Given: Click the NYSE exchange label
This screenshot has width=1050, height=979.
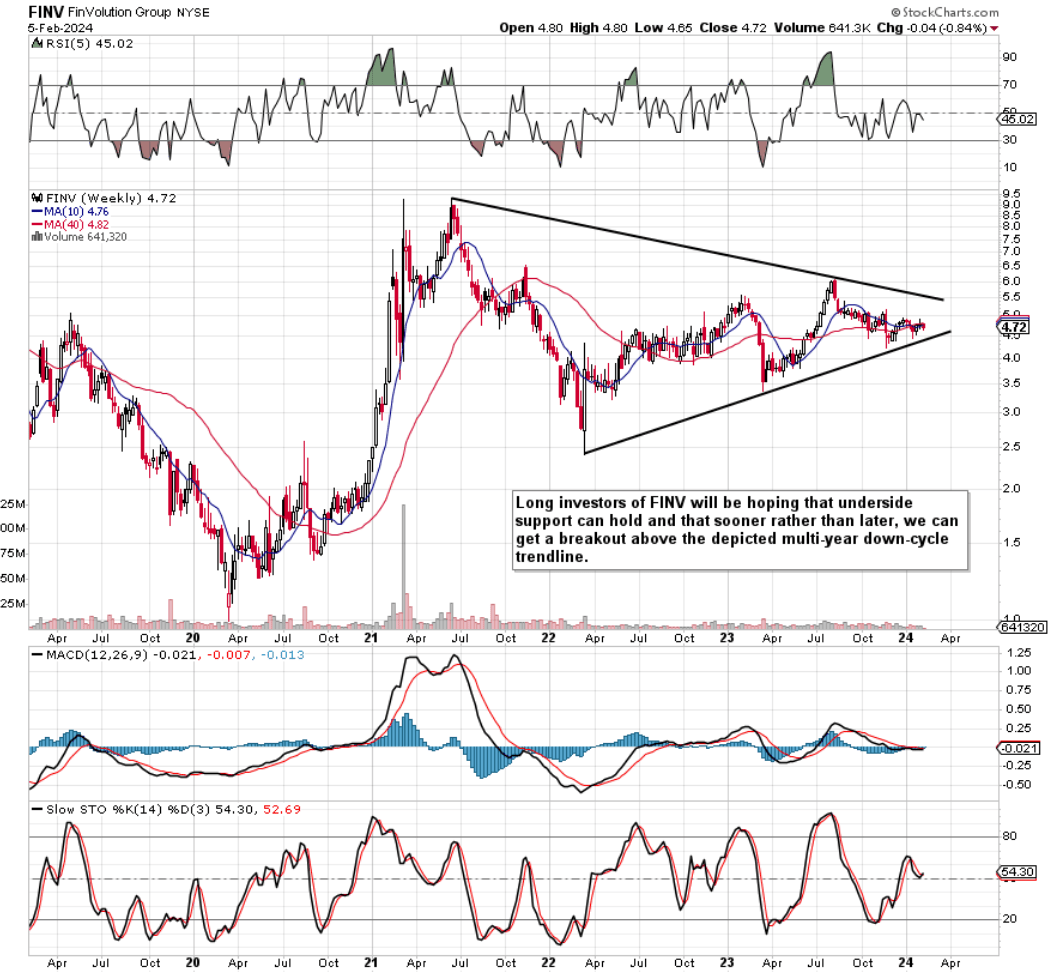Looking at the screenshot, I should 195,12.
